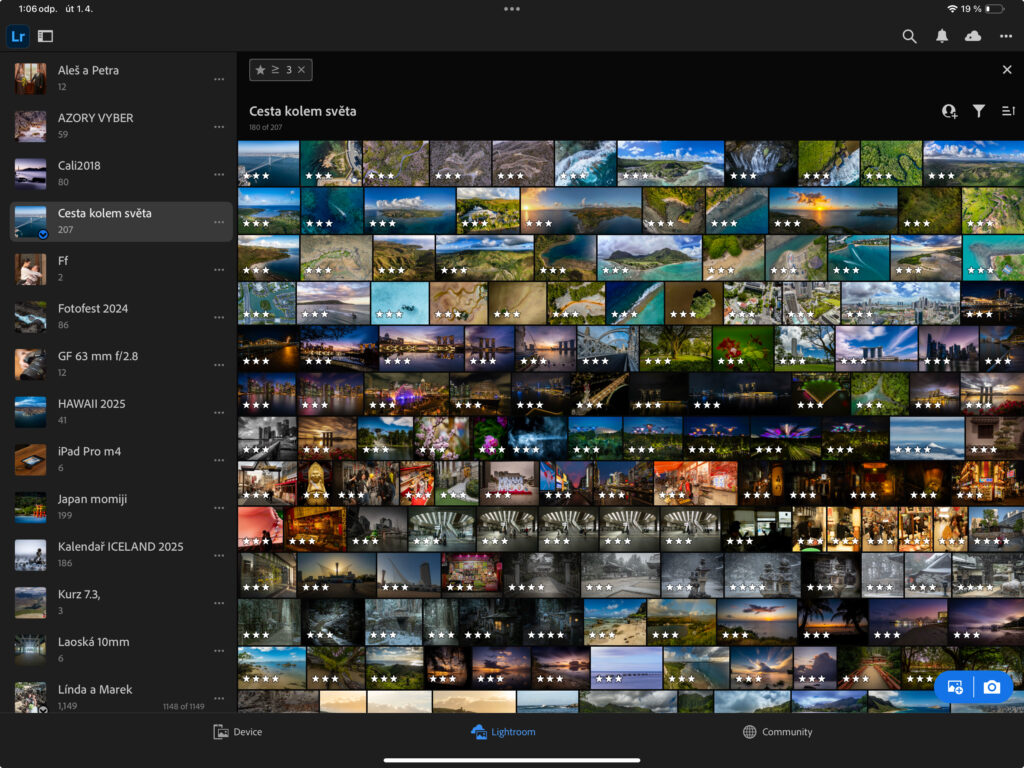Click the Lr home logo
1024x768 pixels.
18,36
